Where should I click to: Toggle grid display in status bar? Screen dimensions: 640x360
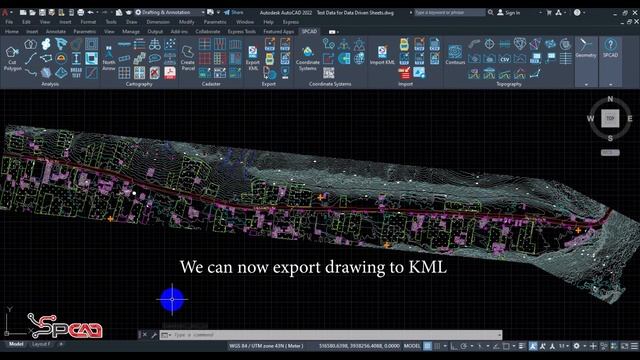tap(427, 346)
